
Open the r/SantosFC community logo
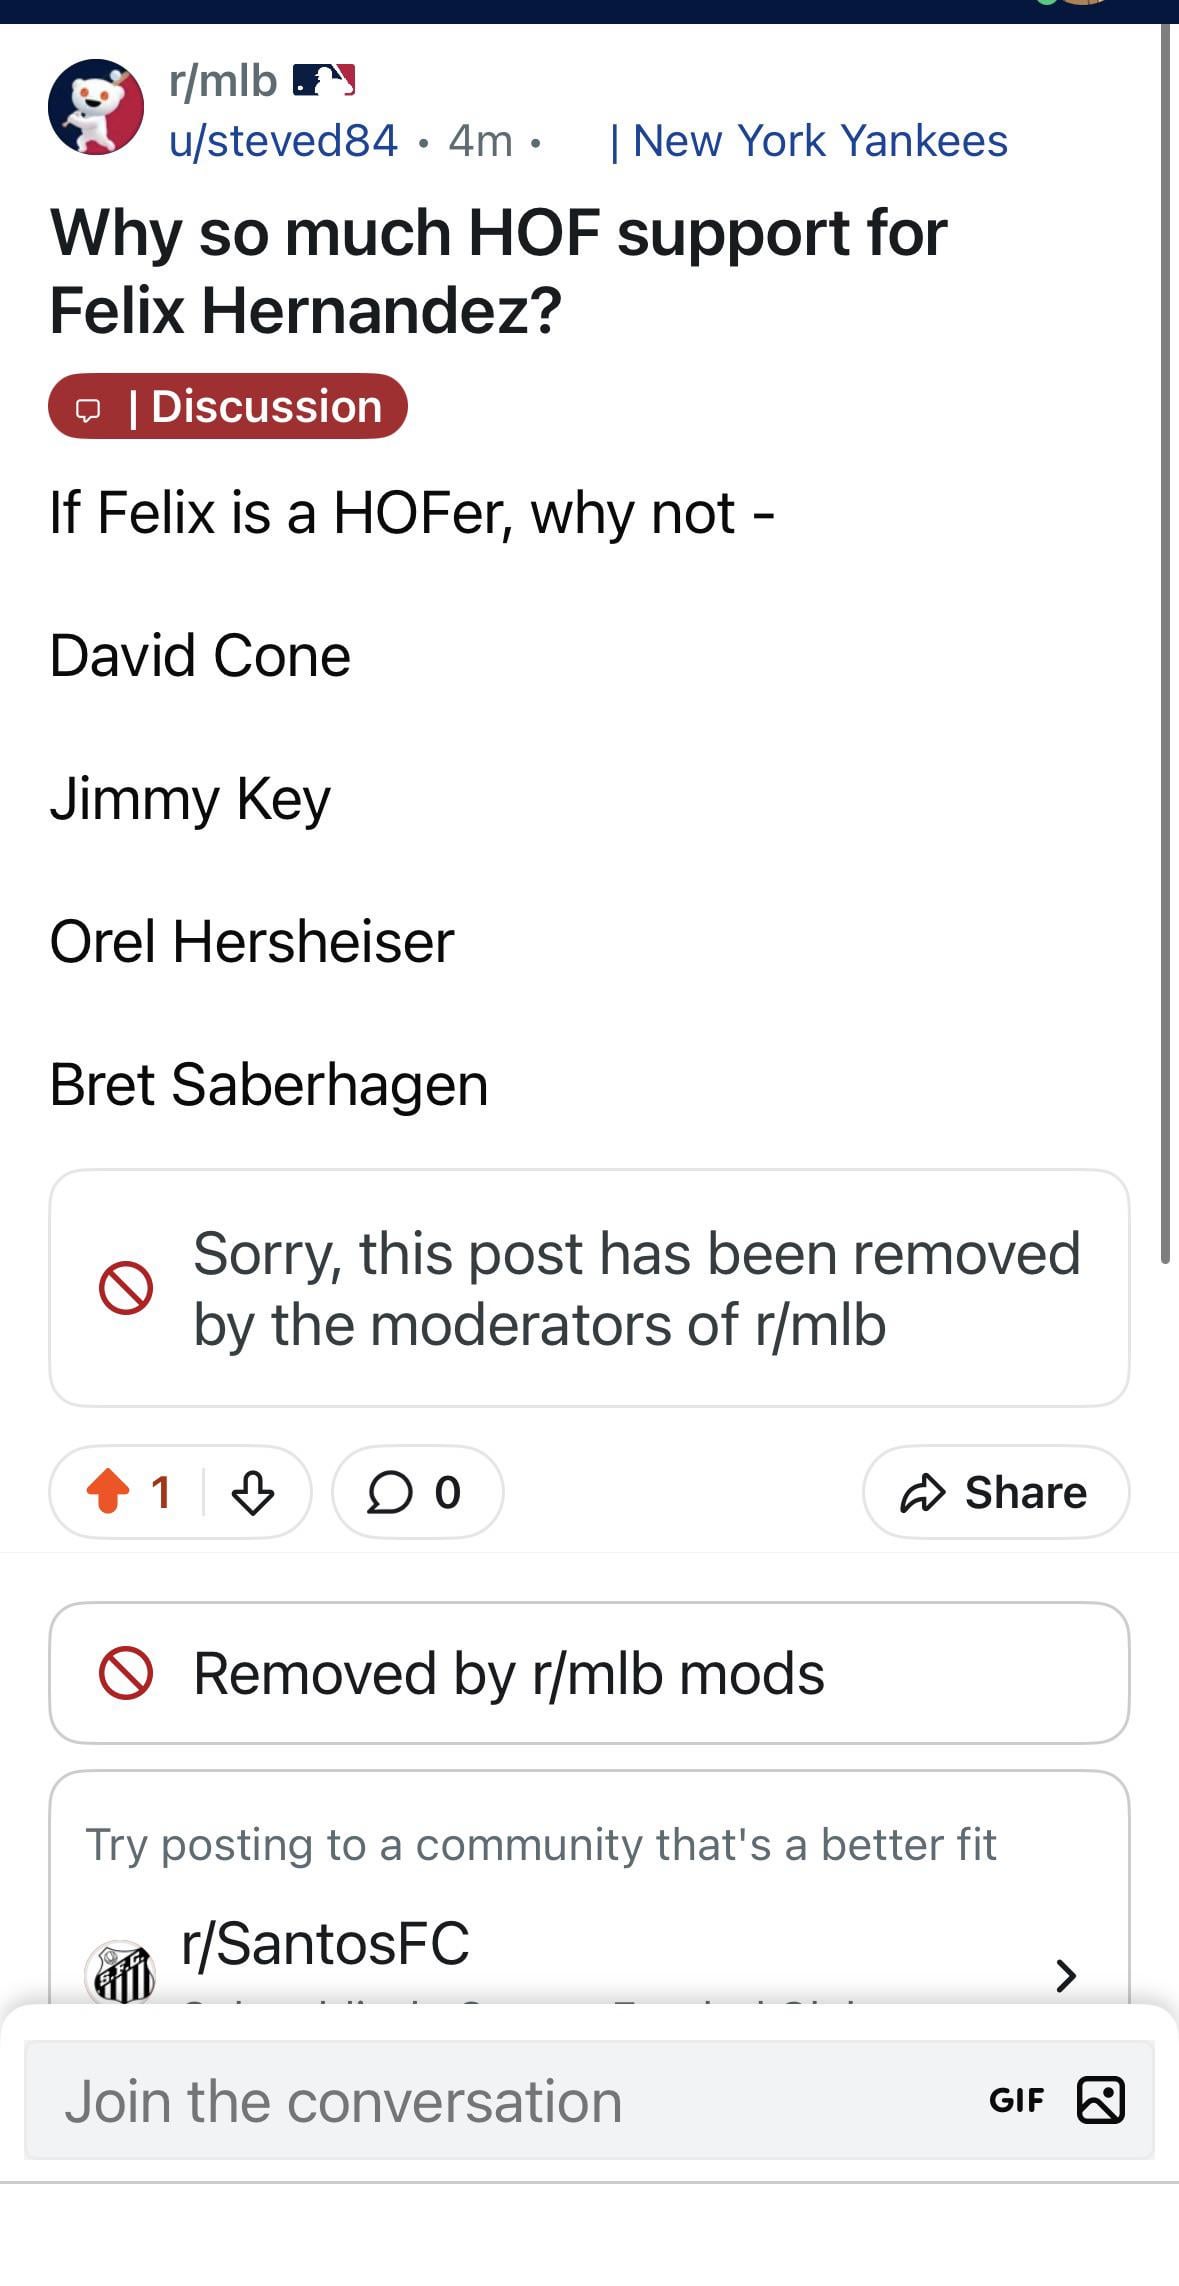[x=120, y=1972]
